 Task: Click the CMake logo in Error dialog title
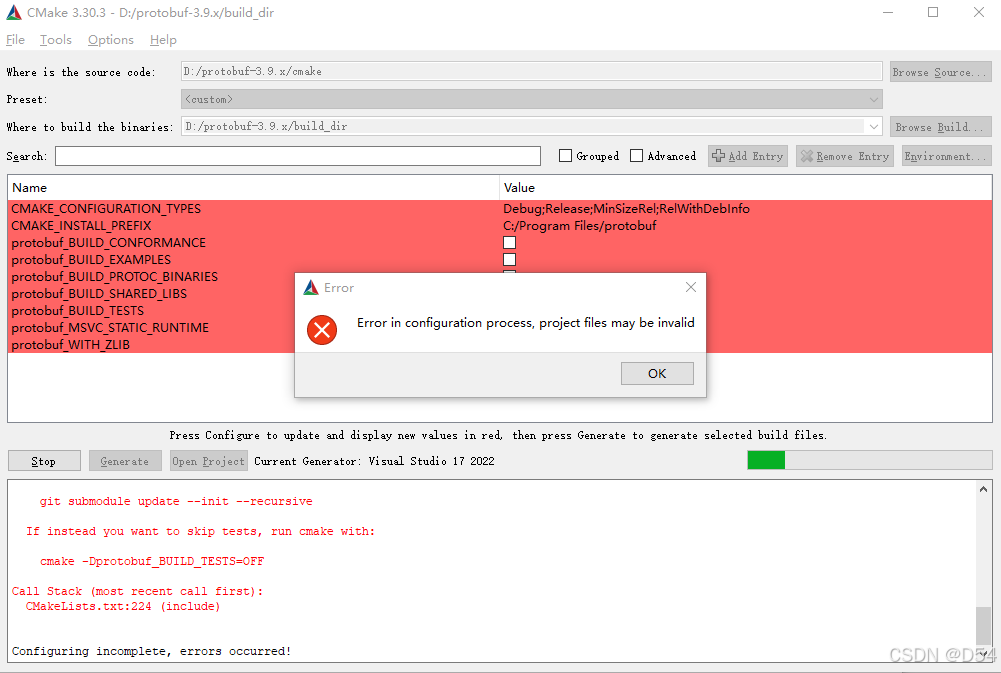pyautogui.click(x=311, y=287)
